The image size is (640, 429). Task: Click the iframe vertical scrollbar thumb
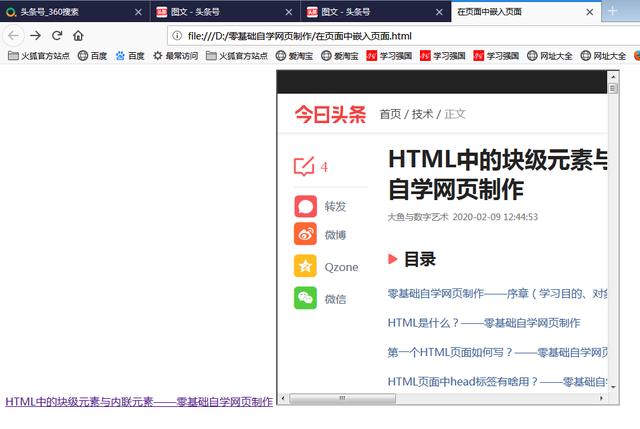[x=613, y=88]
